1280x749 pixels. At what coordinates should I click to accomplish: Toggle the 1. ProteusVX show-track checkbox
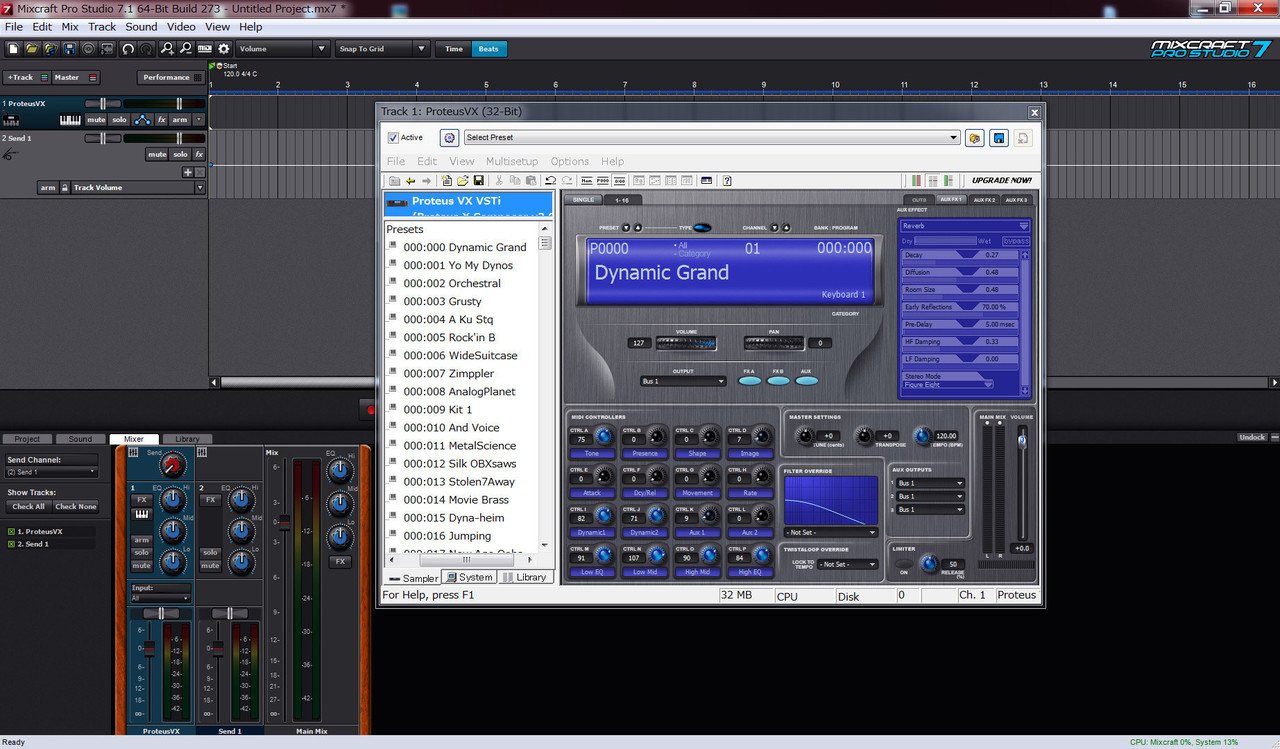(11, 532)
